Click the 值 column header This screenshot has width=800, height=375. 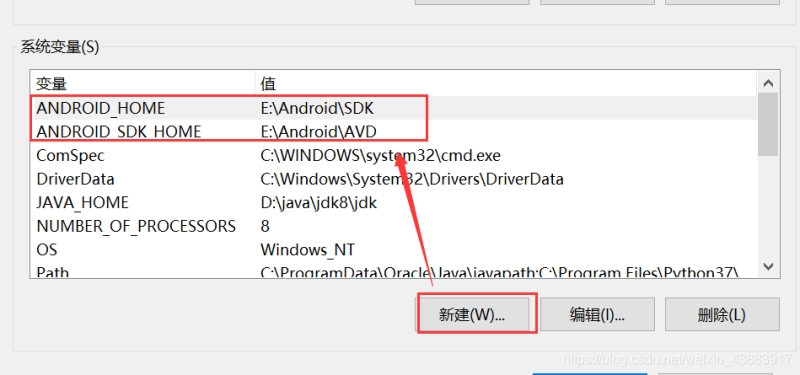(506, 83)
